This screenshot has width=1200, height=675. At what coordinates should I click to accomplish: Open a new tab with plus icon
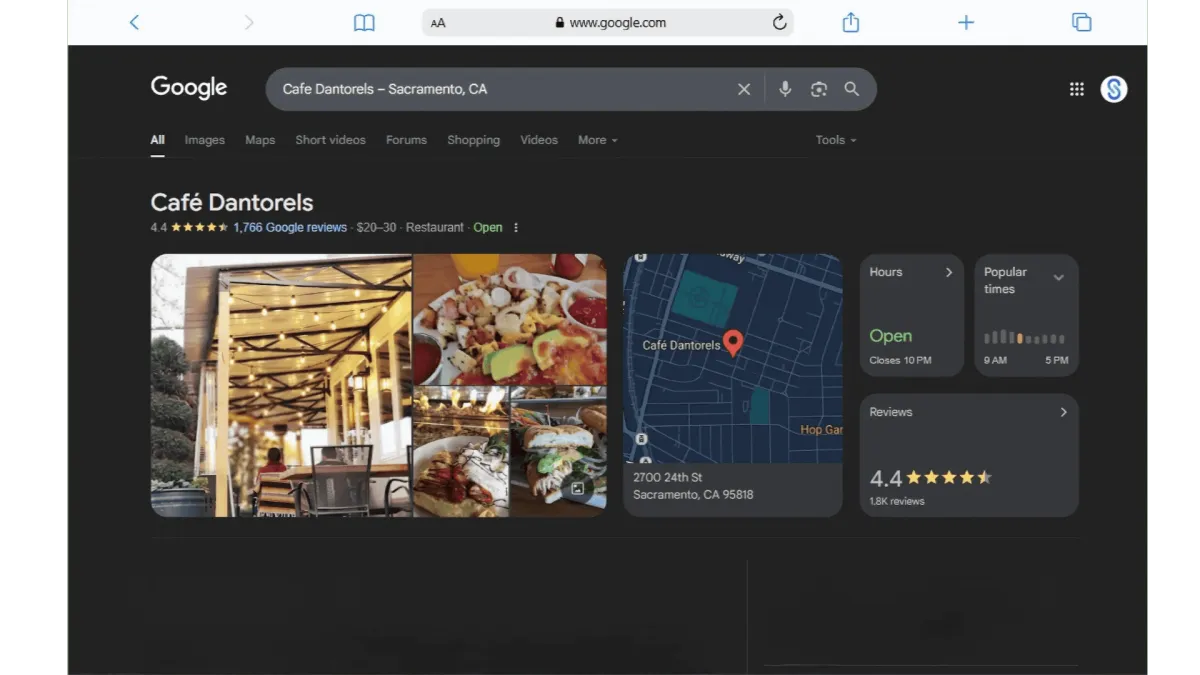click(x=966, y=22)
